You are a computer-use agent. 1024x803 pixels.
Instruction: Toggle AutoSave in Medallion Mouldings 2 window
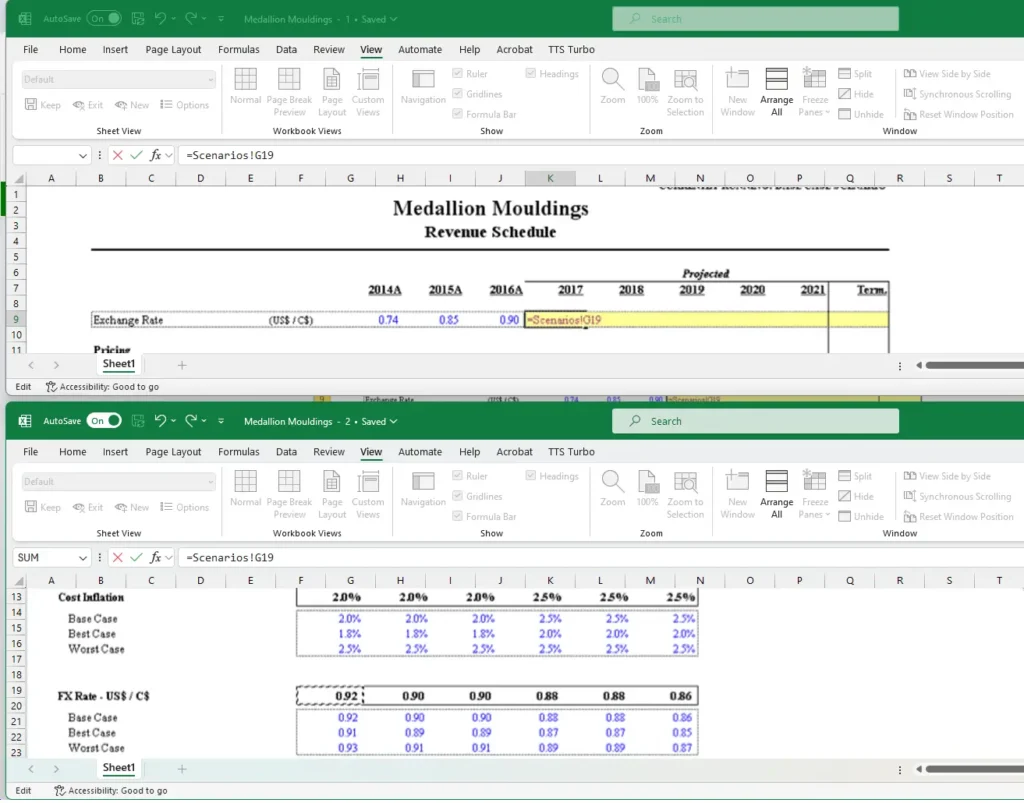(104, 421)
